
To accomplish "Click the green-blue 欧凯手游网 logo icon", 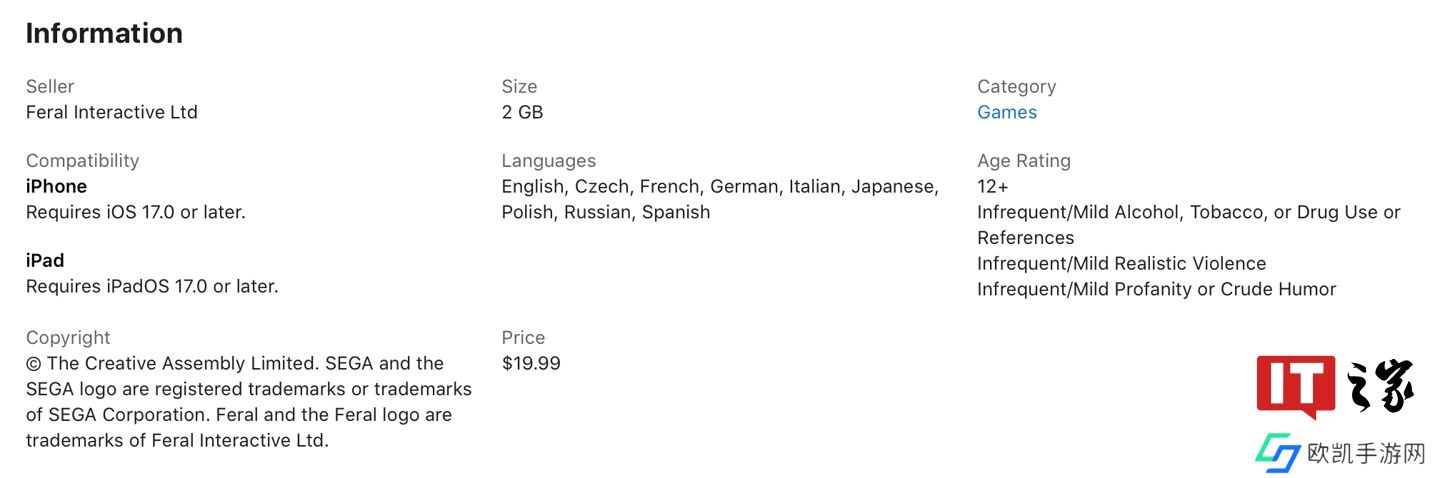I will [1277, 453].
